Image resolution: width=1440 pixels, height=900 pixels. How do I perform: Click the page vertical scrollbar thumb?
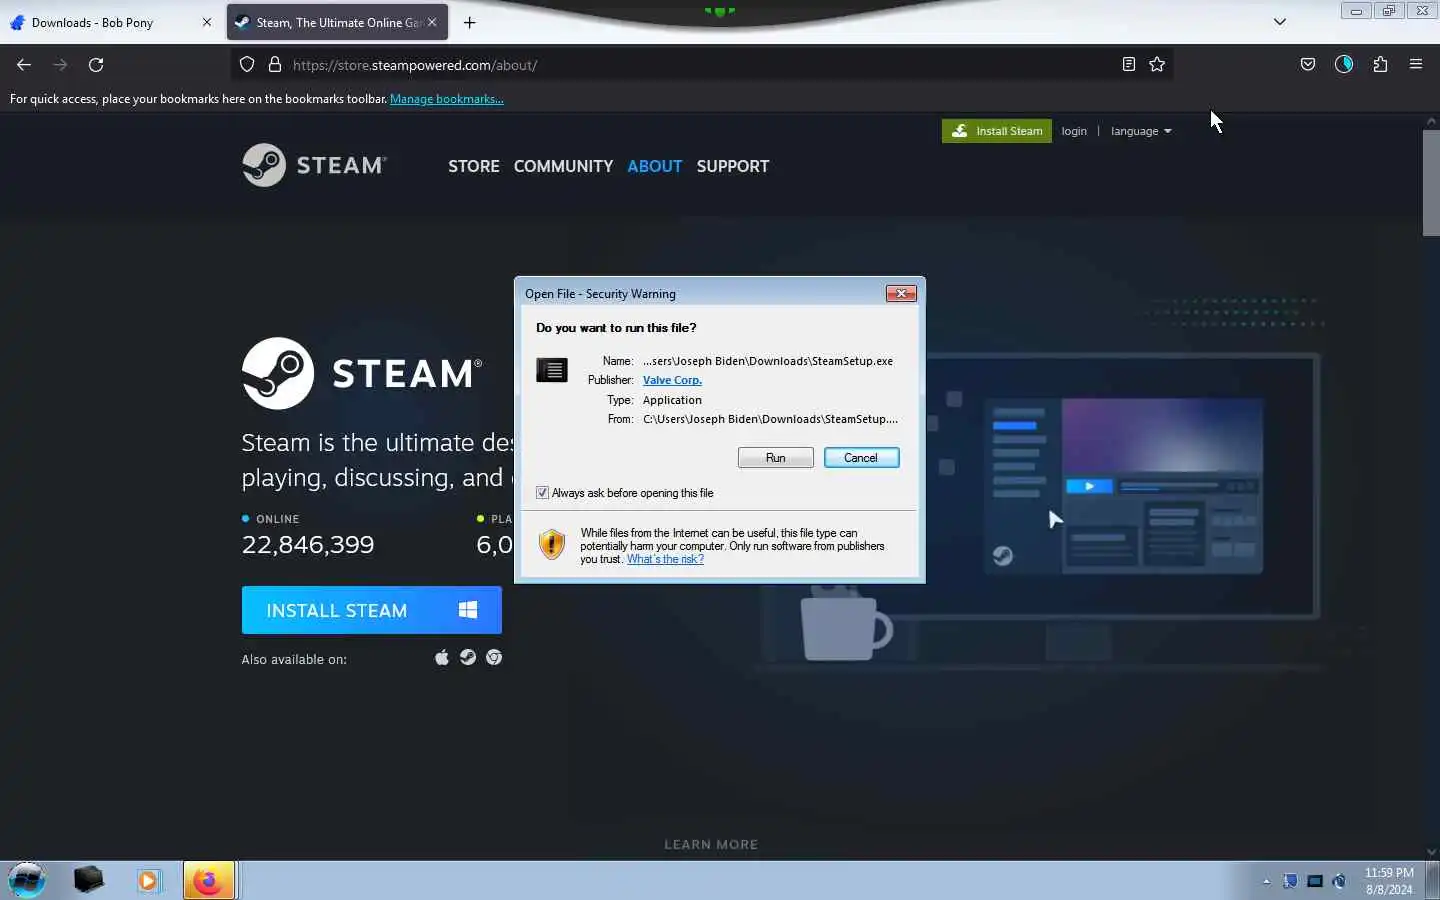point(1431,183)
